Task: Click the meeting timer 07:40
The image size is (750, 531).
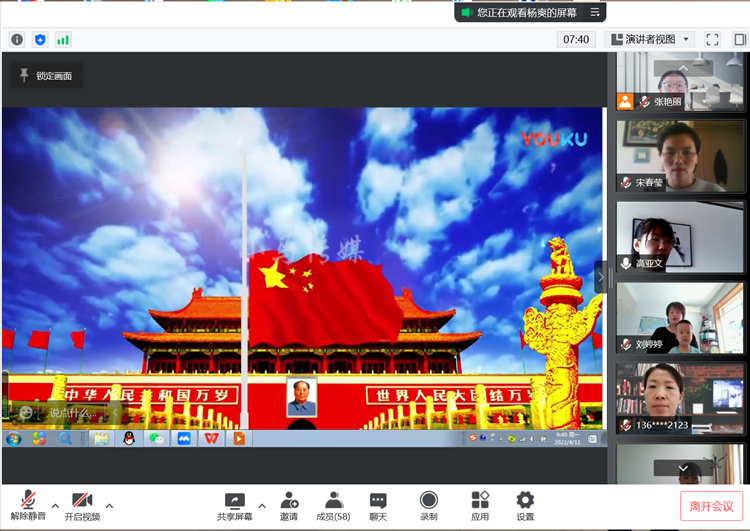Action: tap(576, 39)
